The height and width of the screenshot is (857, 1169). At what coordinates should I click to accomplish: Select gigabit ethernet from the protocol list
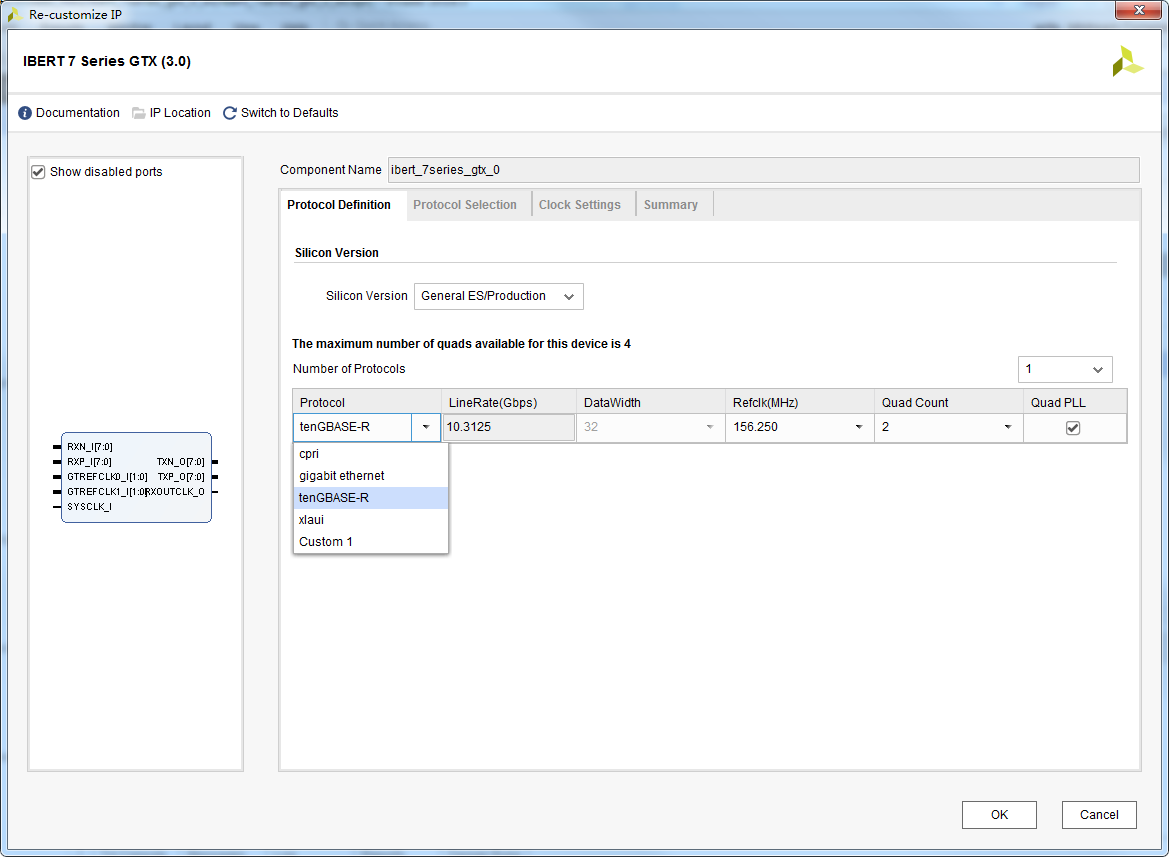click(371, 476)
